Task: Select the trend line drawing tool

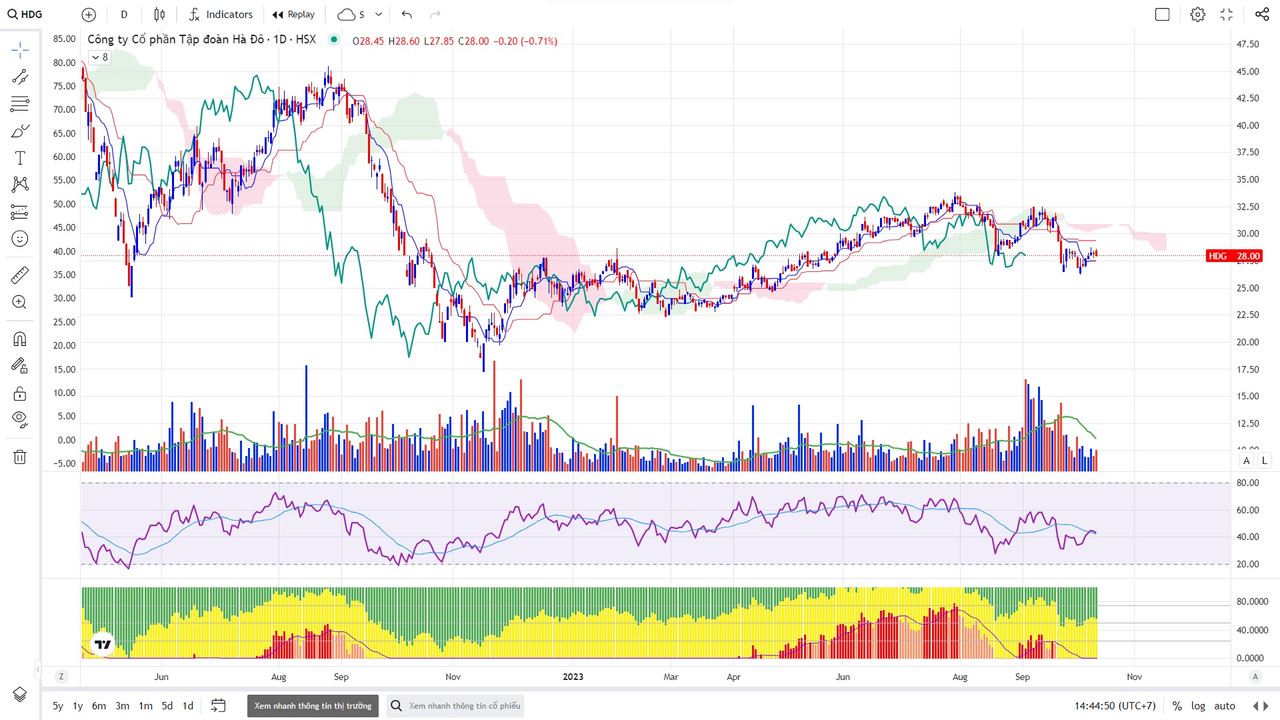Action: pyautogui.click(x=20, y=77)
